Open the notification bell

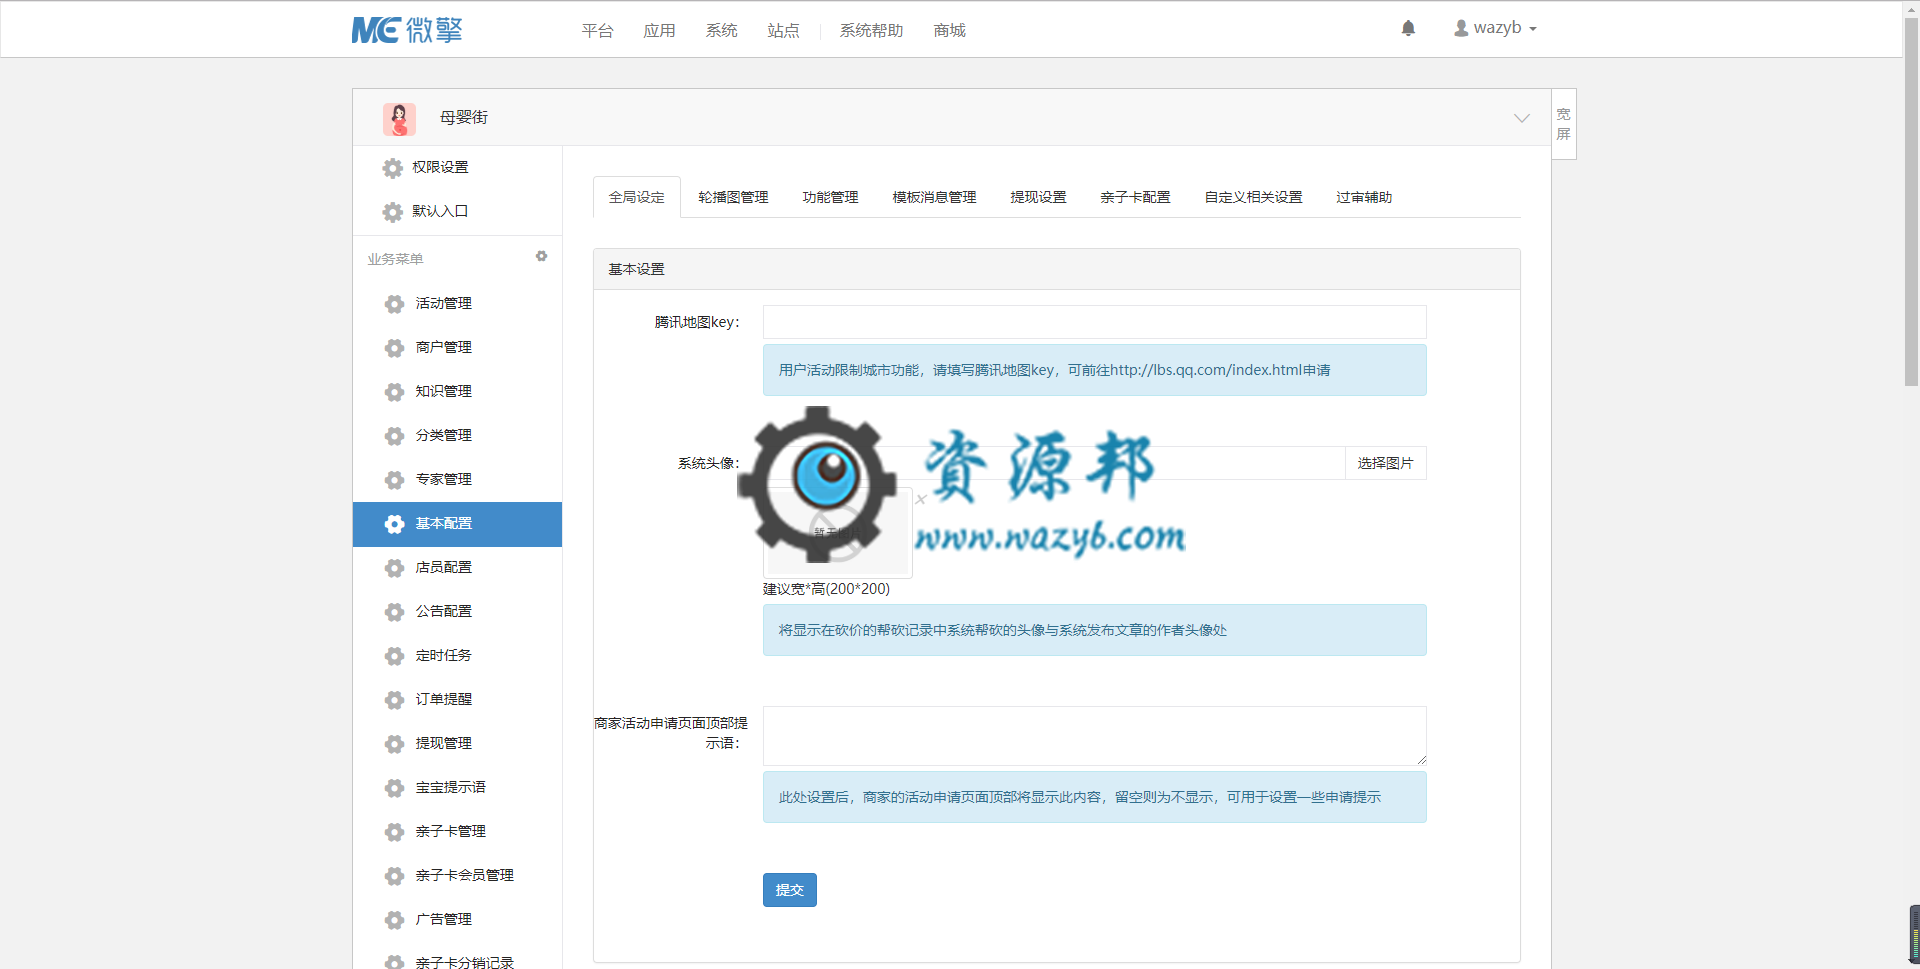click(x=1408, y=28)
